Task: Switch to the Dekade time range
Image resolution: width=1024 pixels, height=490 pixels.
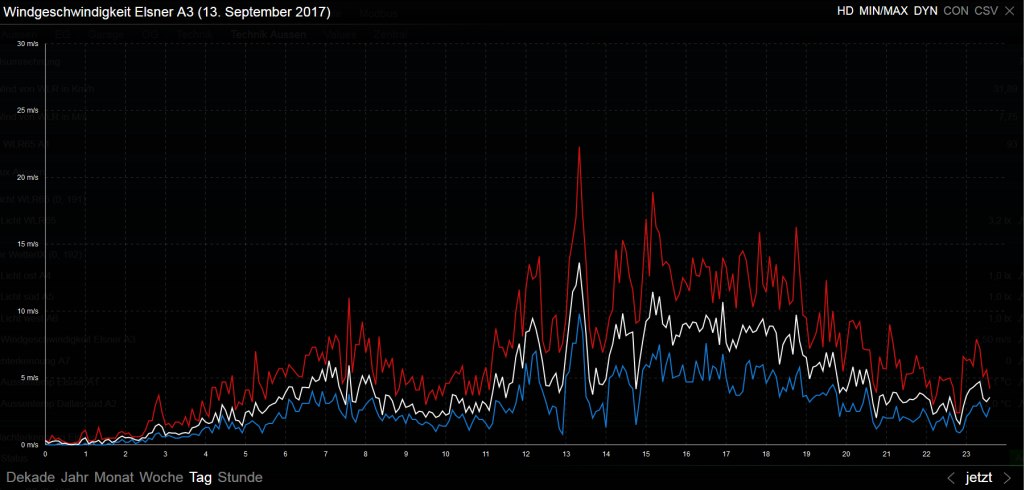Action: [x=30, y=478]
